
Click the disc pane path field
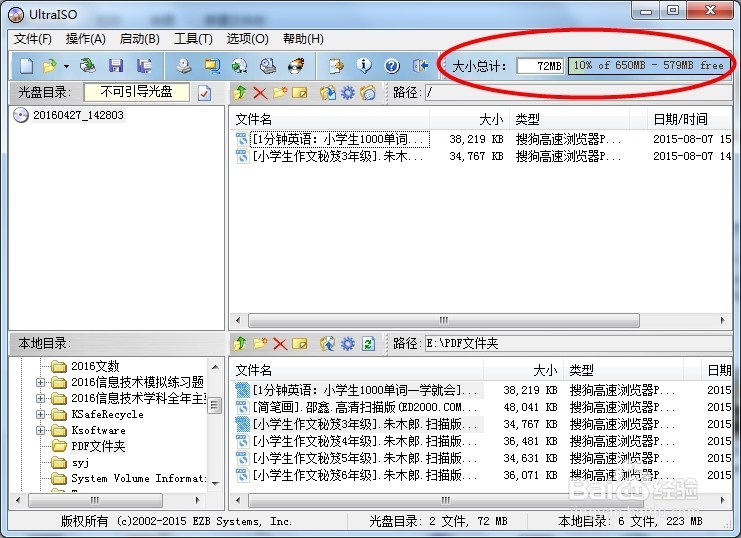(x=578, y=93)
